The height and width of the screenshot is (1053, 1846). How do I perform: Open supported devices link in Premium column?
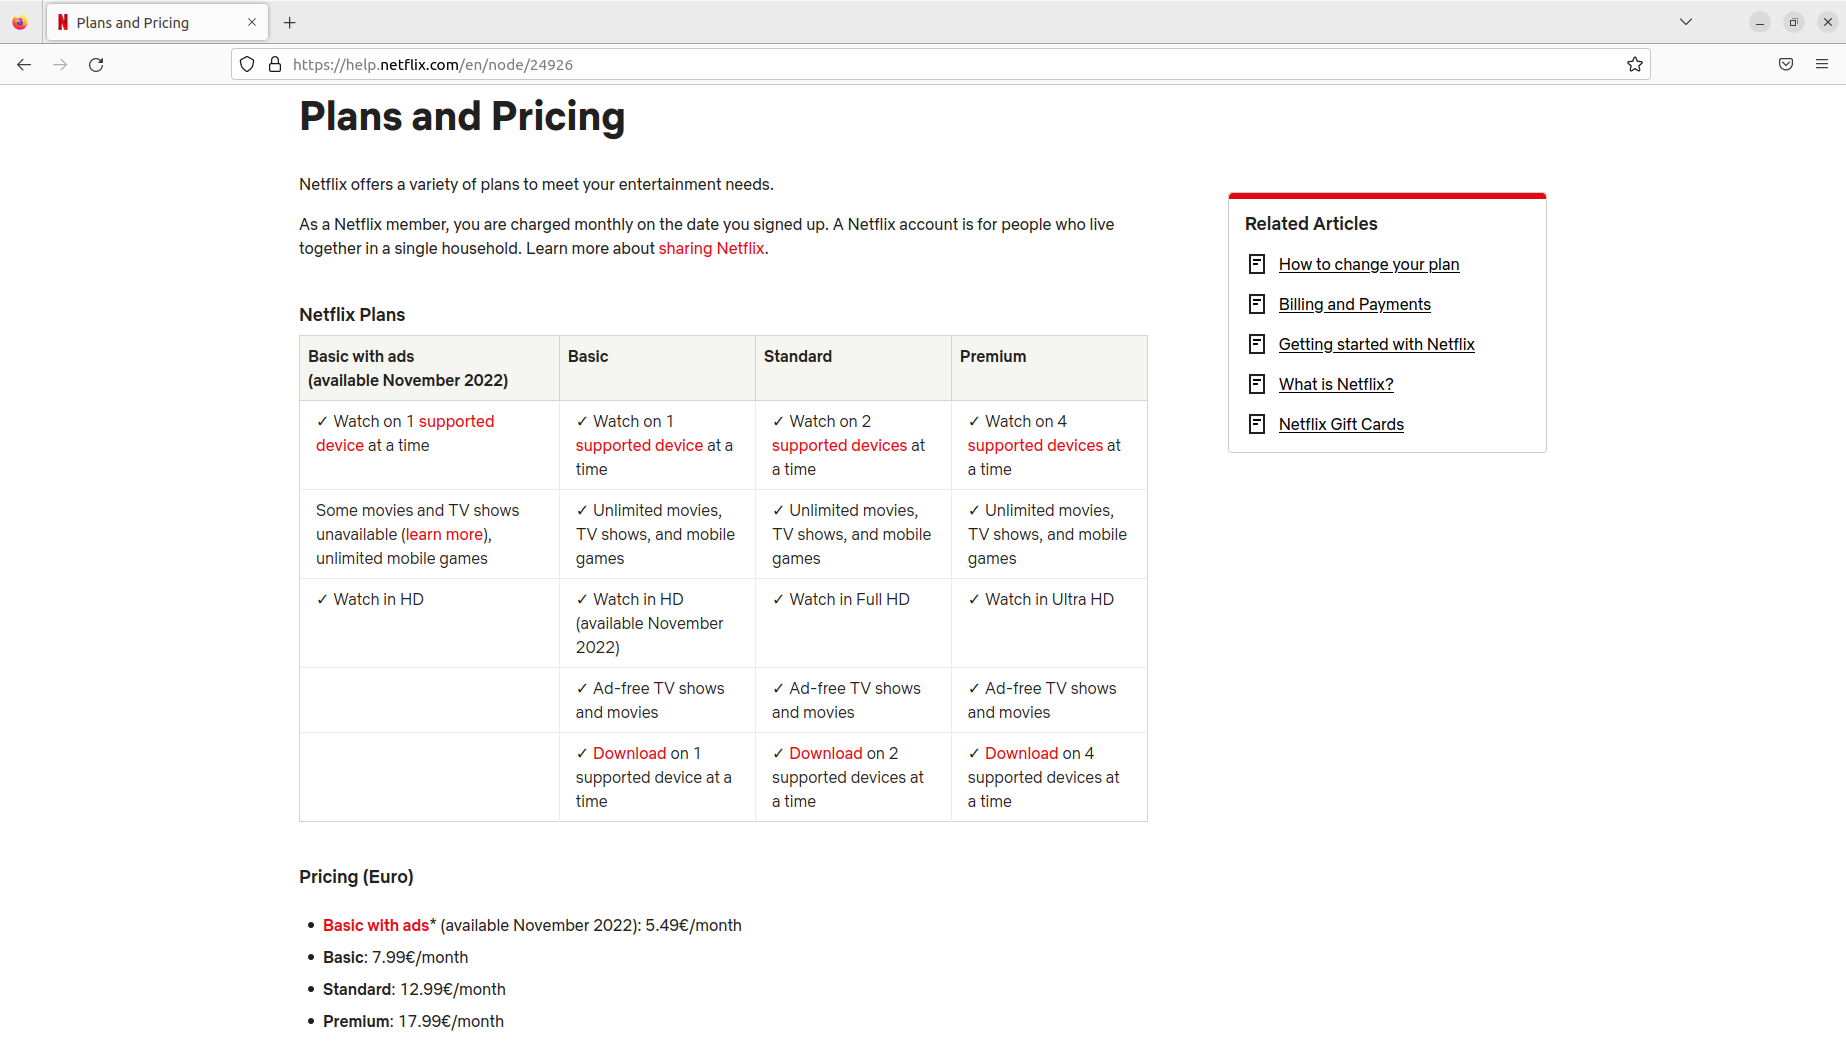coord(1035,445)
